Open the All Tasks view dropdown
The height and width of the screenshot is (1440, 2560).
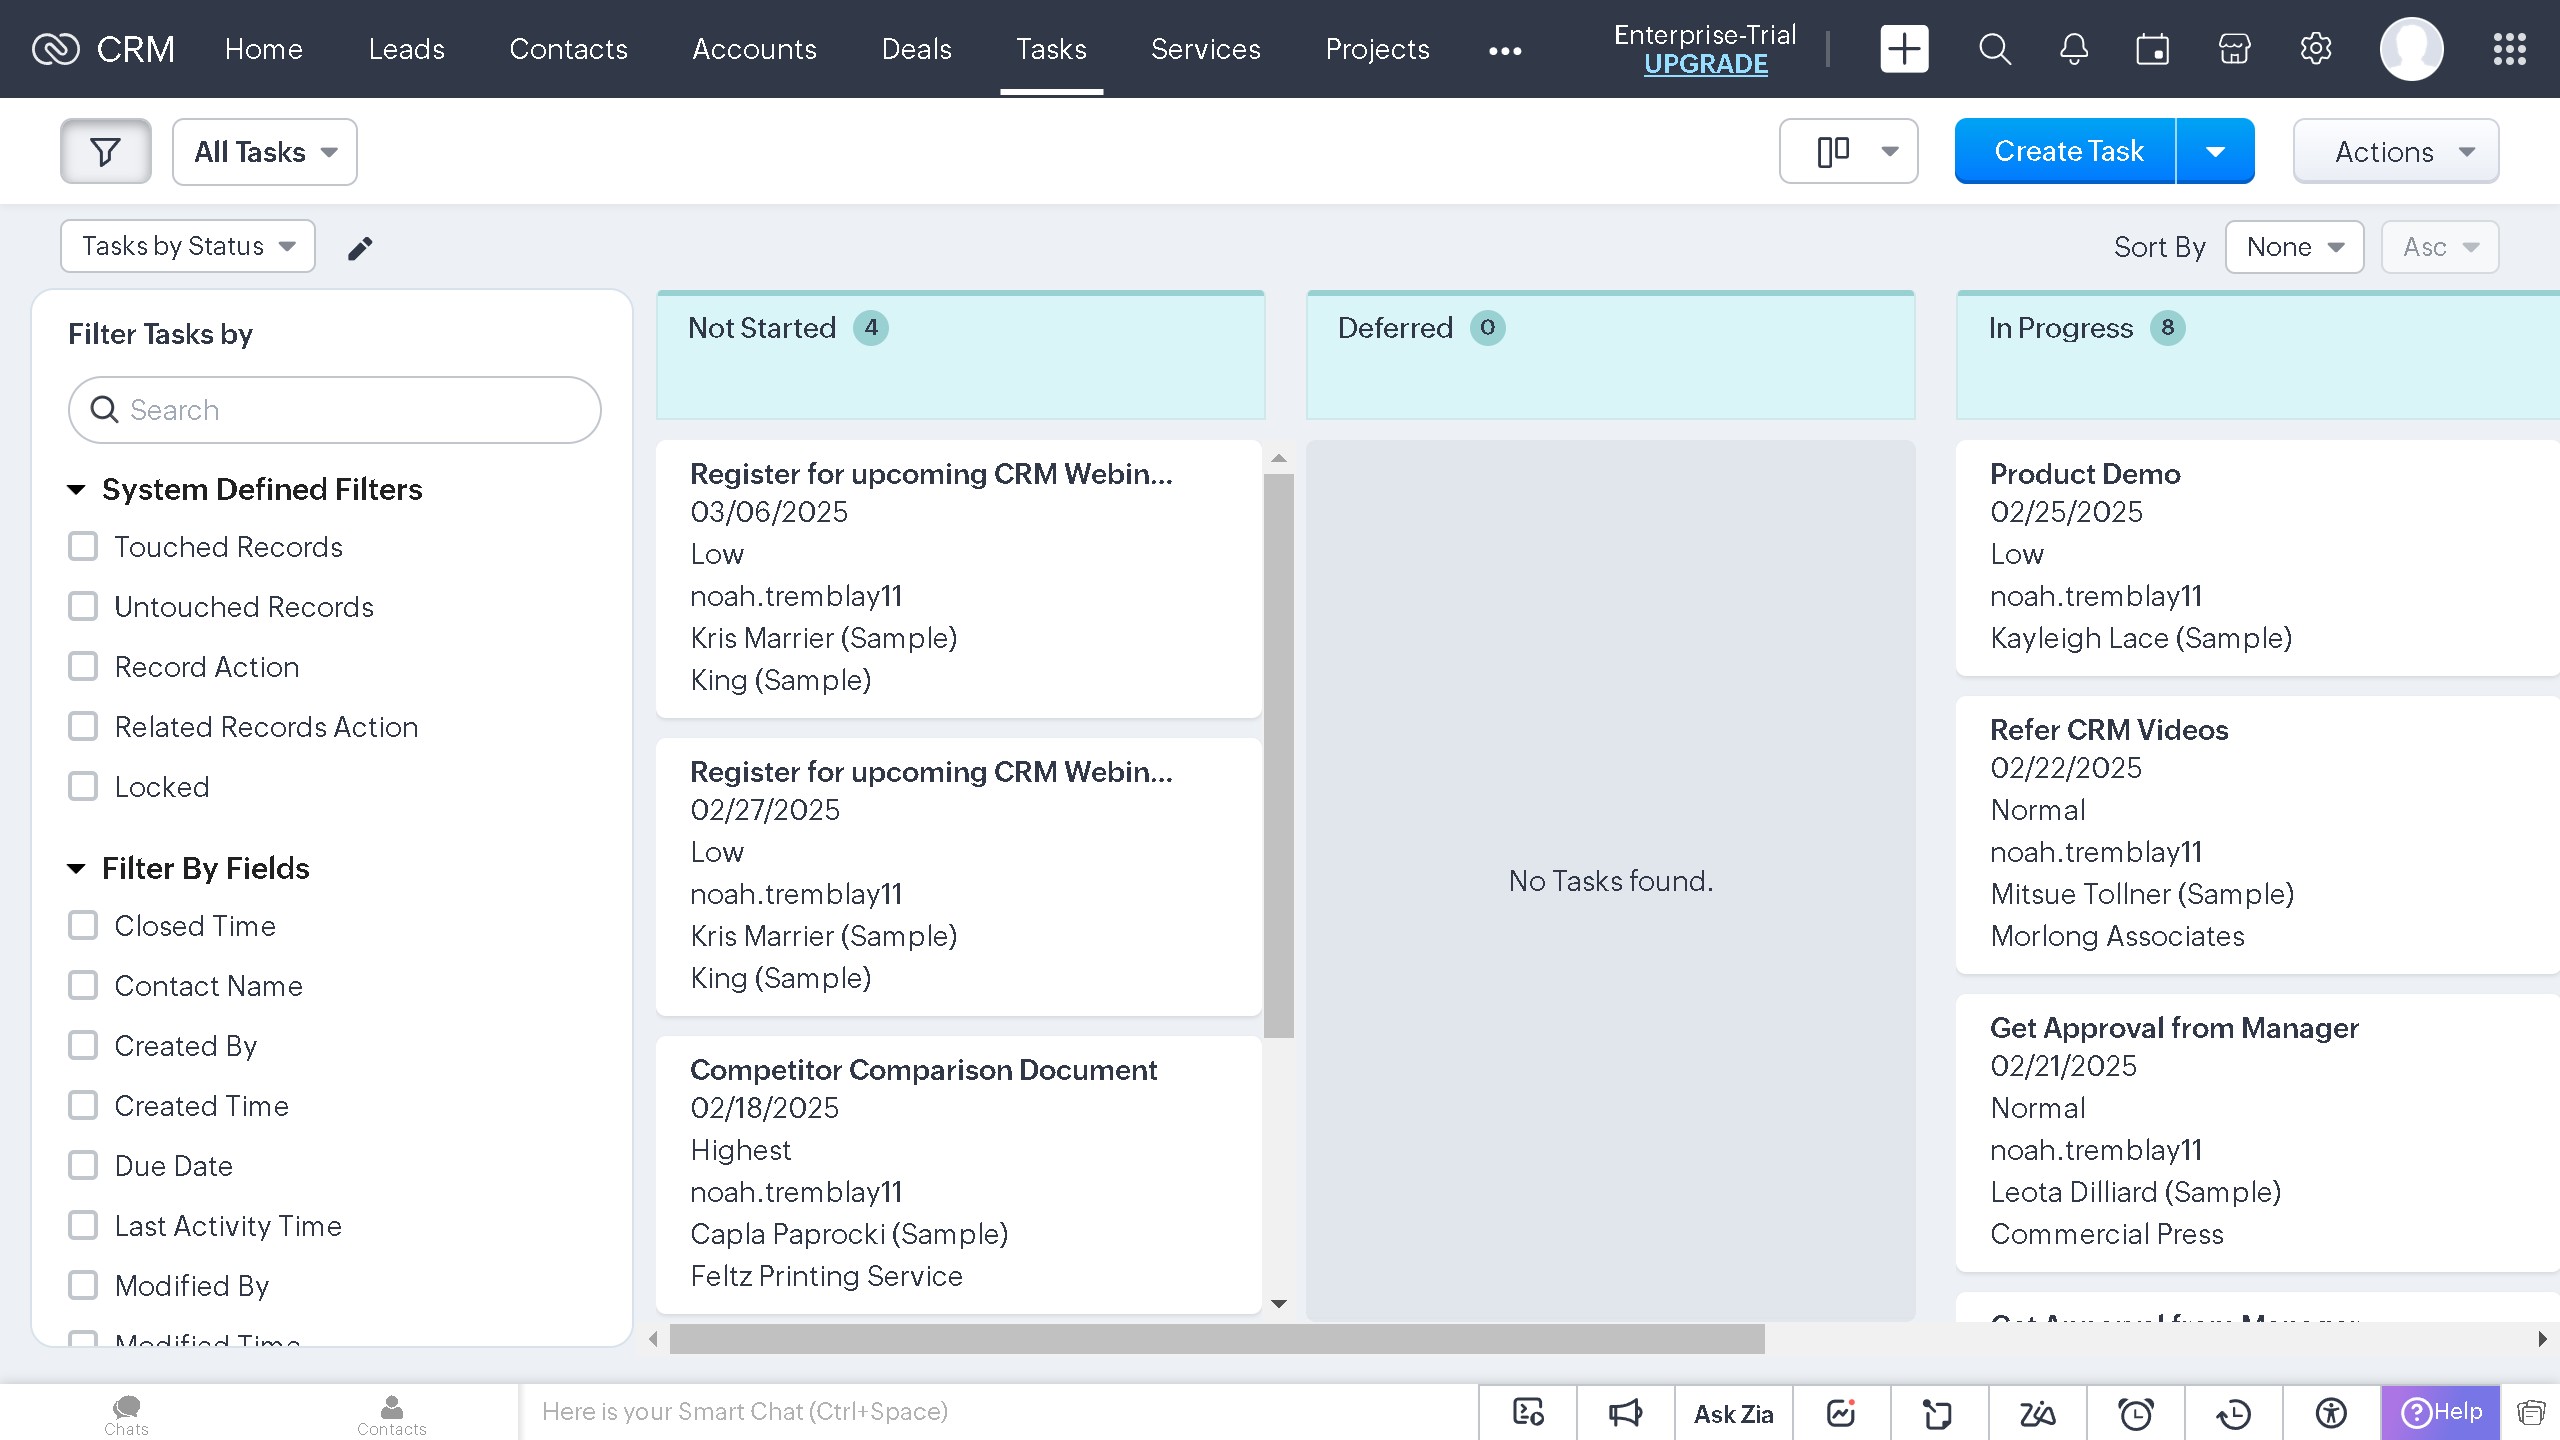coord(265,152)
